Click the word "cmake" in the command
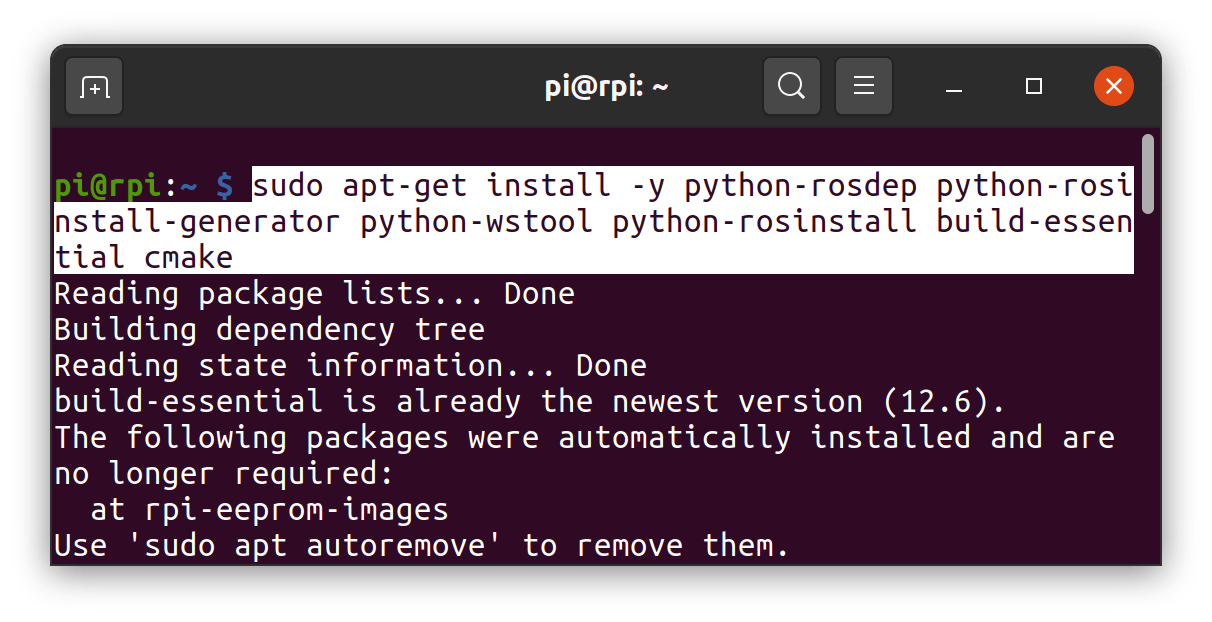1212x622 pixels. [x=188, y=258]
